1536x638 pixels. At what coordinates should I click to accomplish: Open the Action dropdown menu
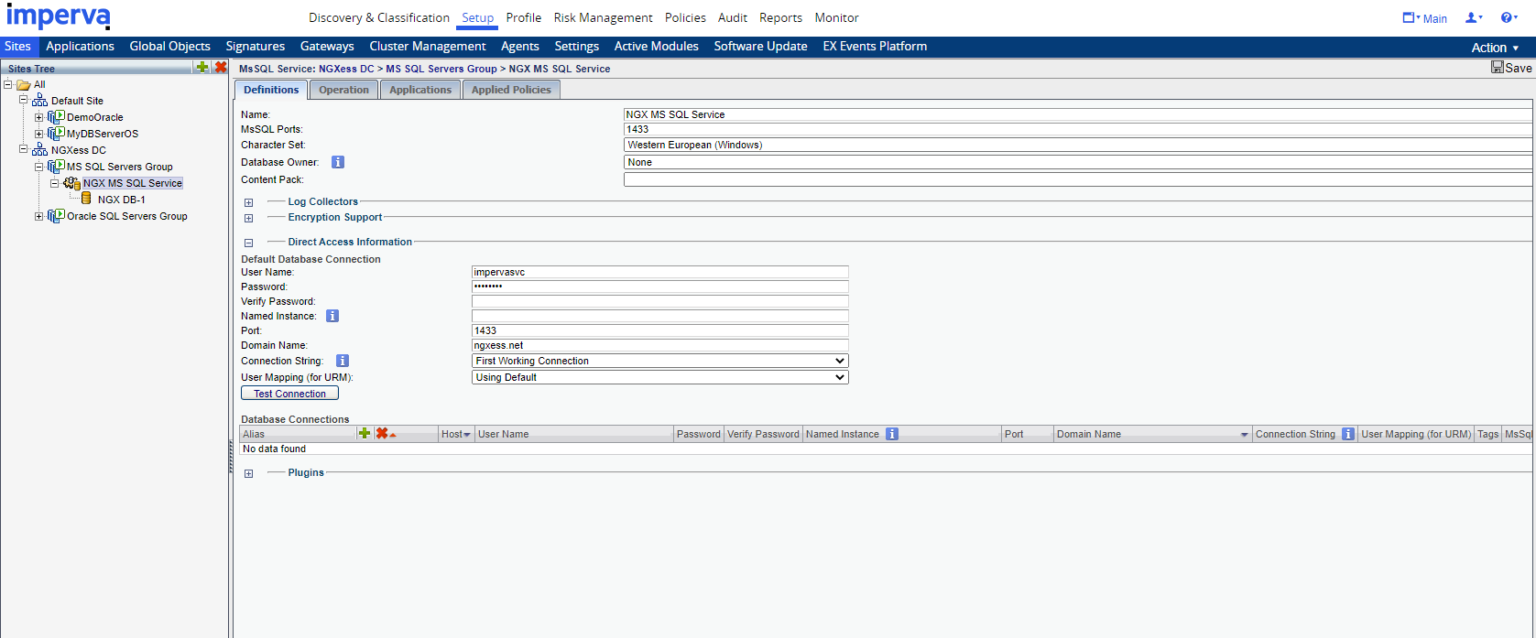click(x=1494, y=47)
